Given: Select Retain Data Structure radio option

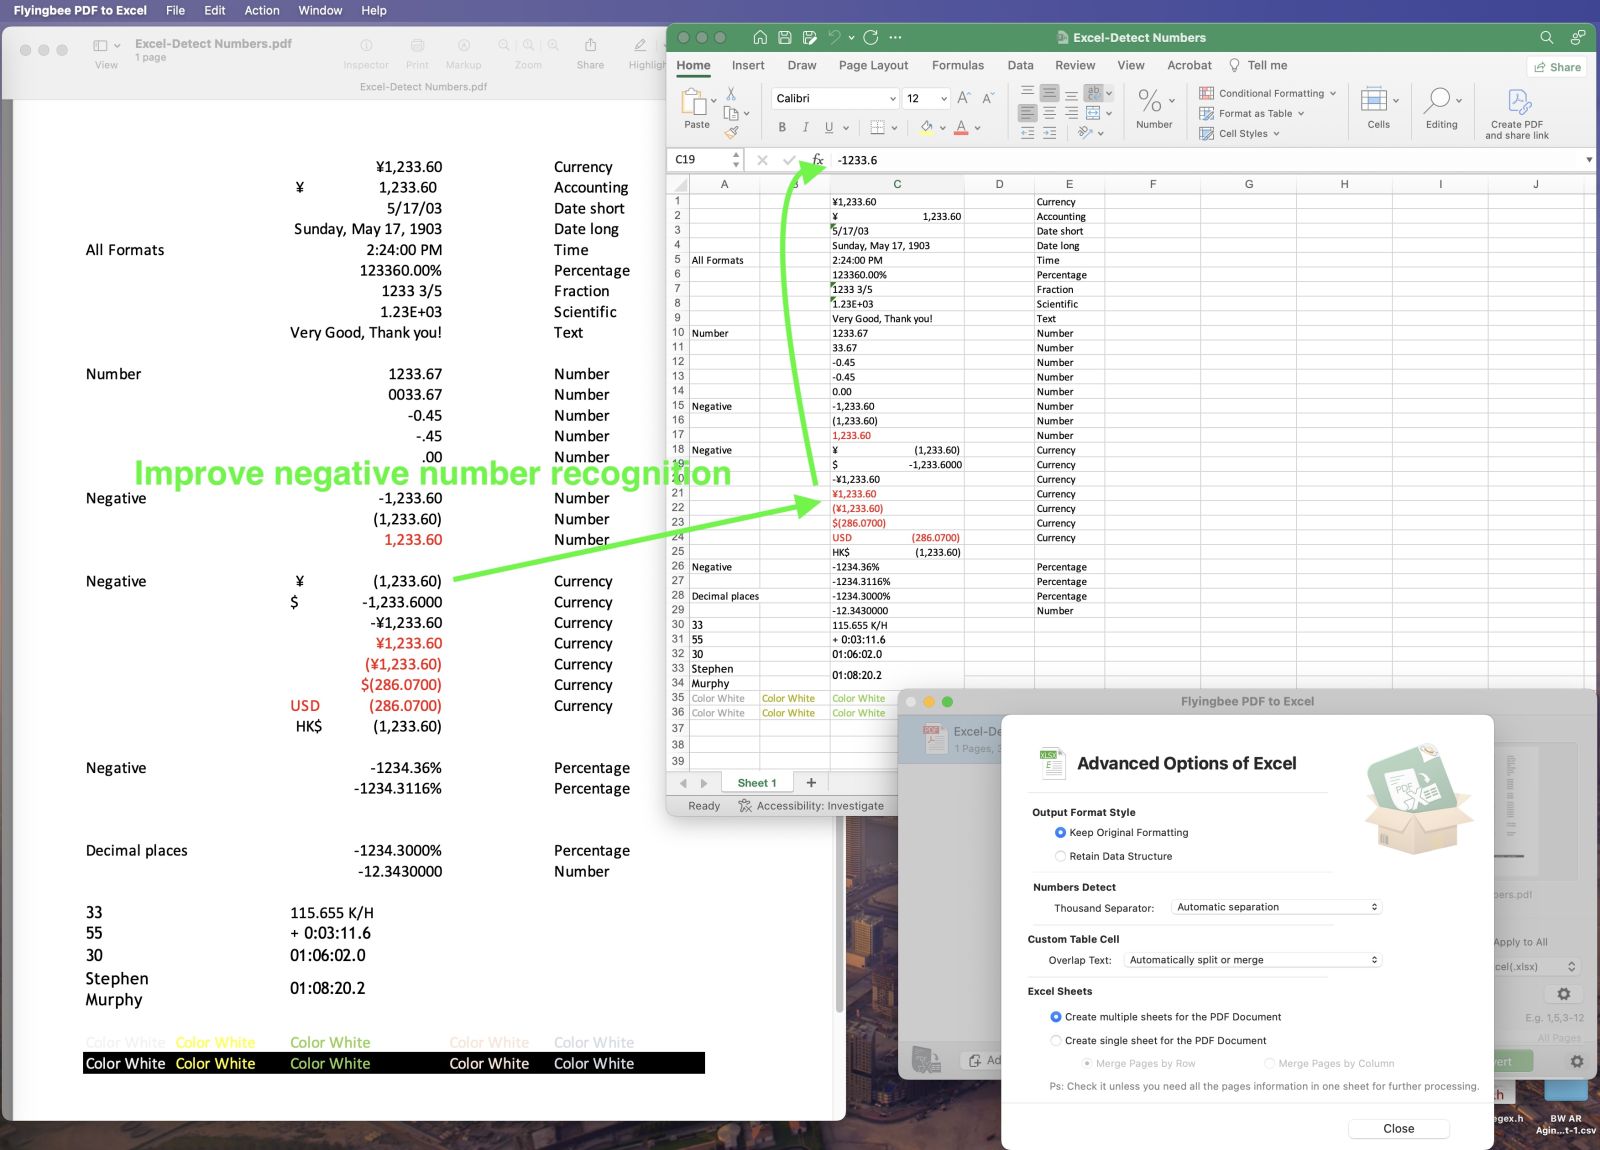Looking at the screenshot, I should (1060, 856).
